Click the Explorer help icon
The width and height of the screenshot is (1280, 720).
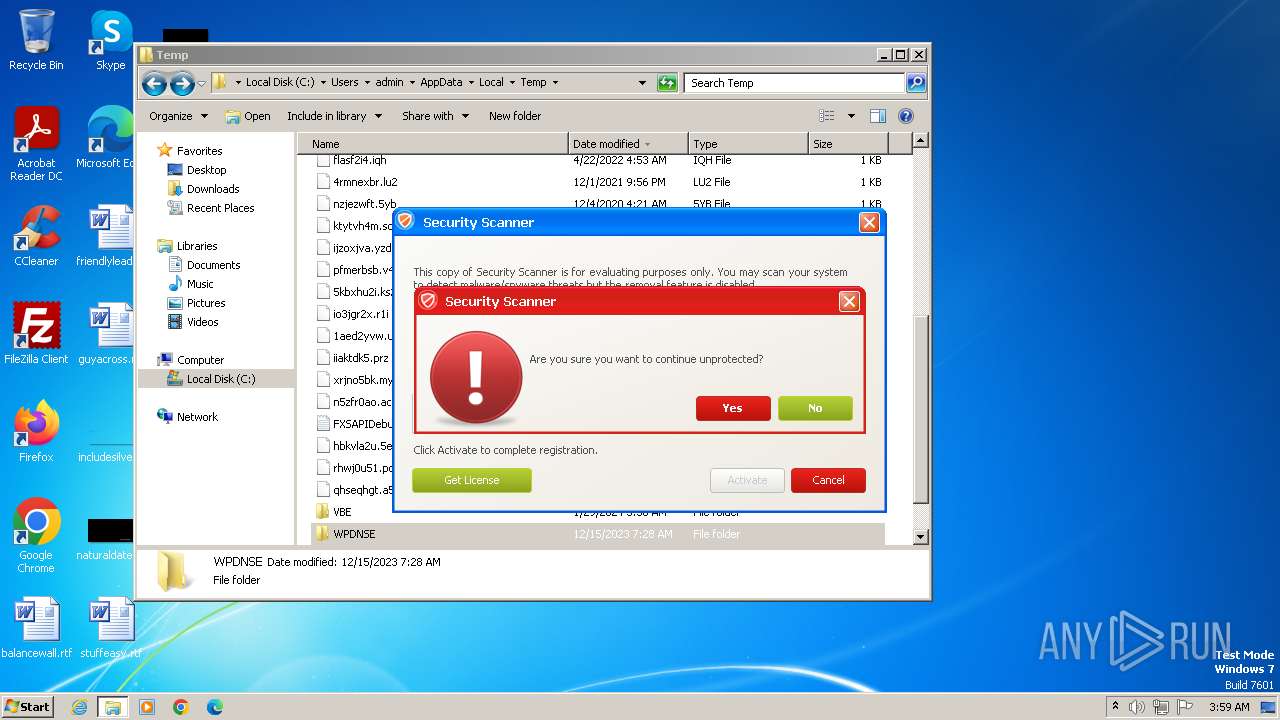[906, 116]
